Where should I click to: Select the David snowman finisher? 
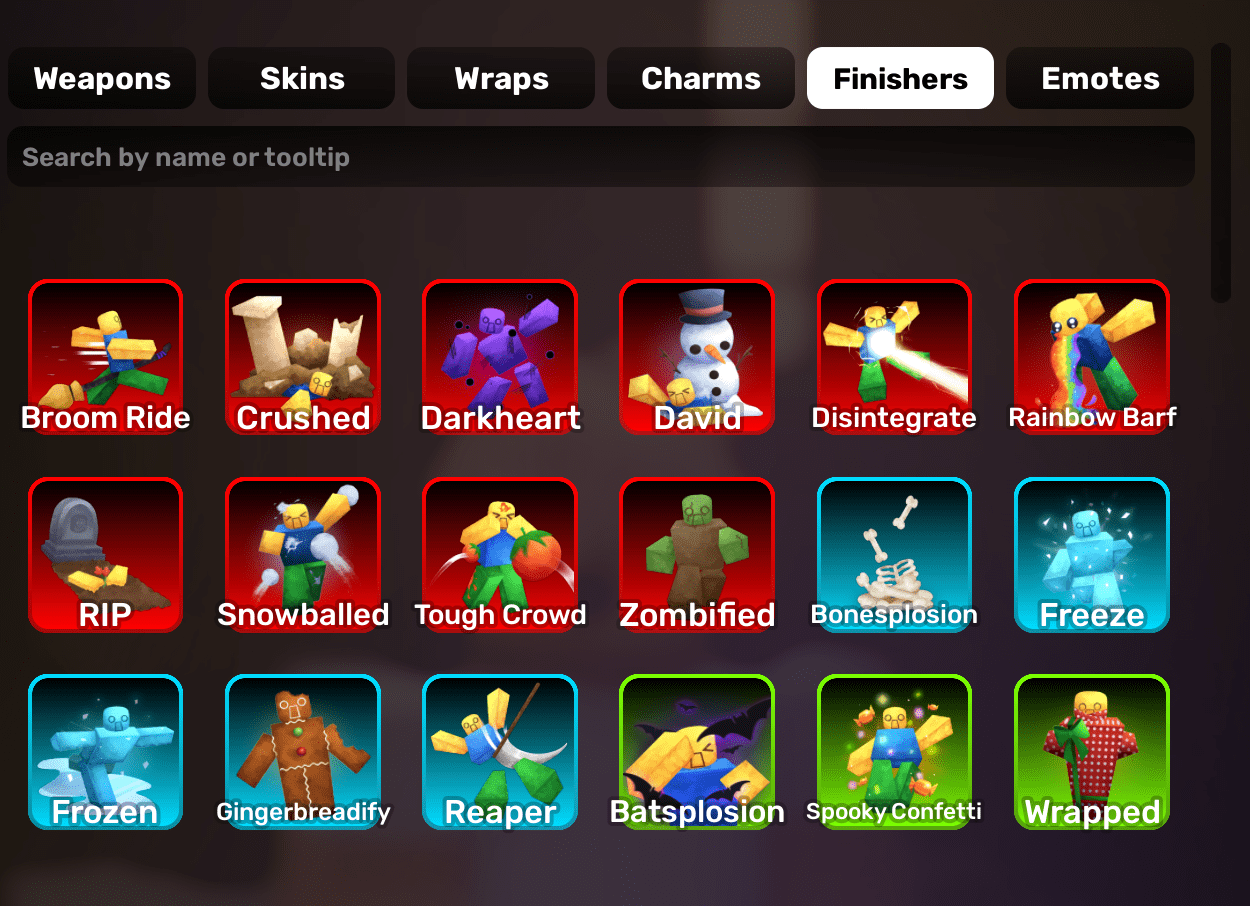point(697,357)
